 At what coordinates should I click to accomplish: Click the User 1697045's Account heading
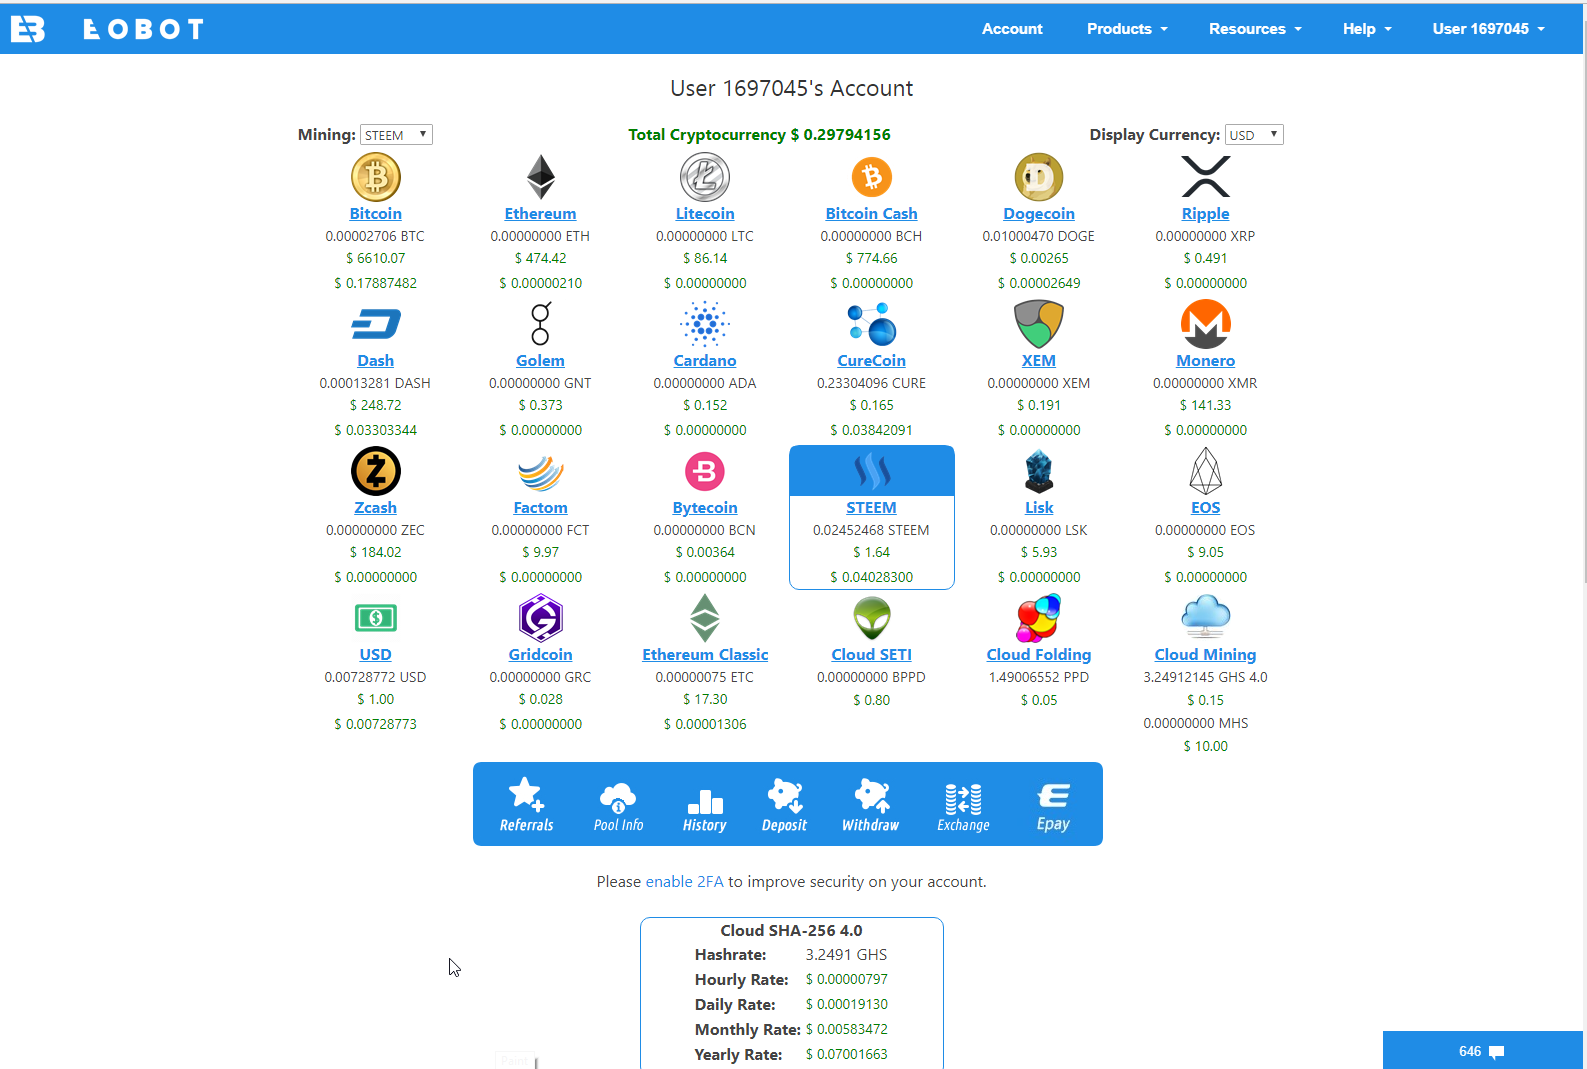click(x=792, y=89)
